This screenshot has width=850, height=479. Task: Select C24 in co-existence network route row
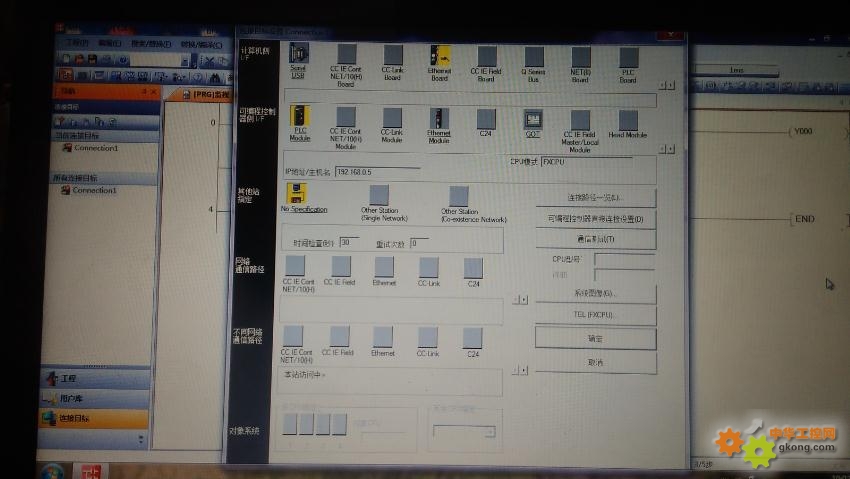[473, 338]
